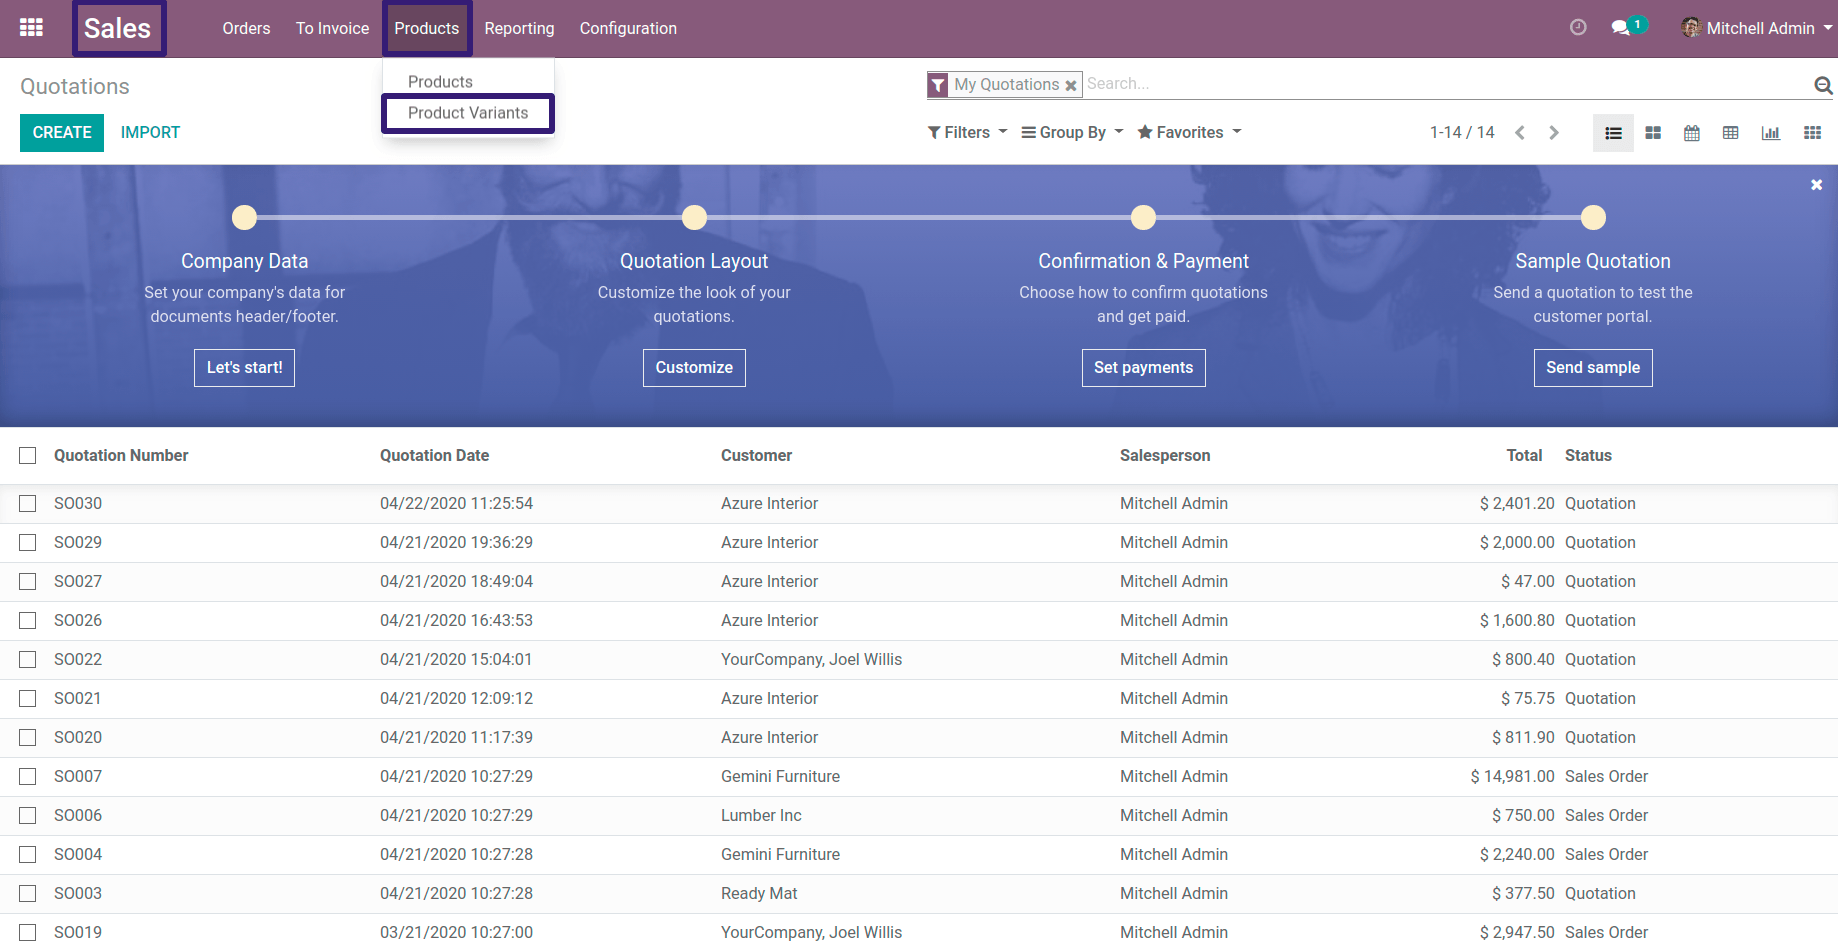Sort by Customer column header

click(756, 456)
